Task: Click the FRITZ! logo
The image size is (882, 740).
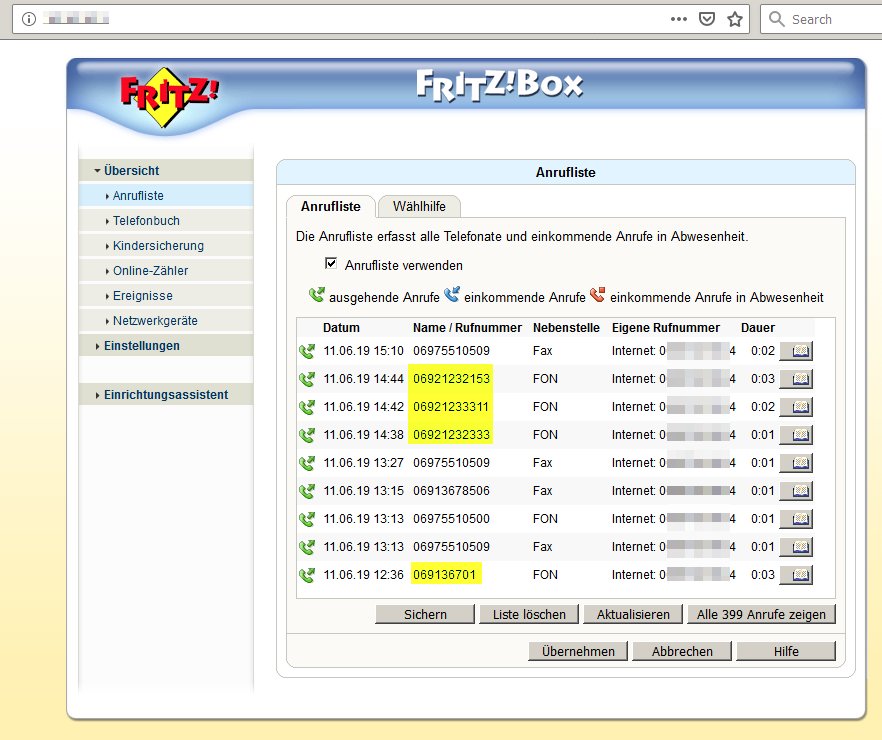Action: click(169, 96)
